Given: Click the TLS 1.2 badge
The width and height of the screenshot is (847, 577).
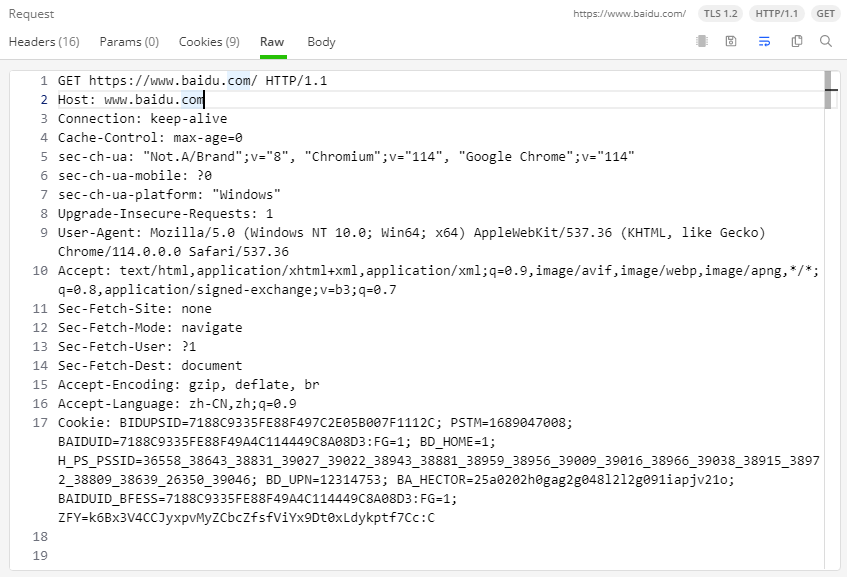Looking at the screenshot, I should tap(720, 14).
